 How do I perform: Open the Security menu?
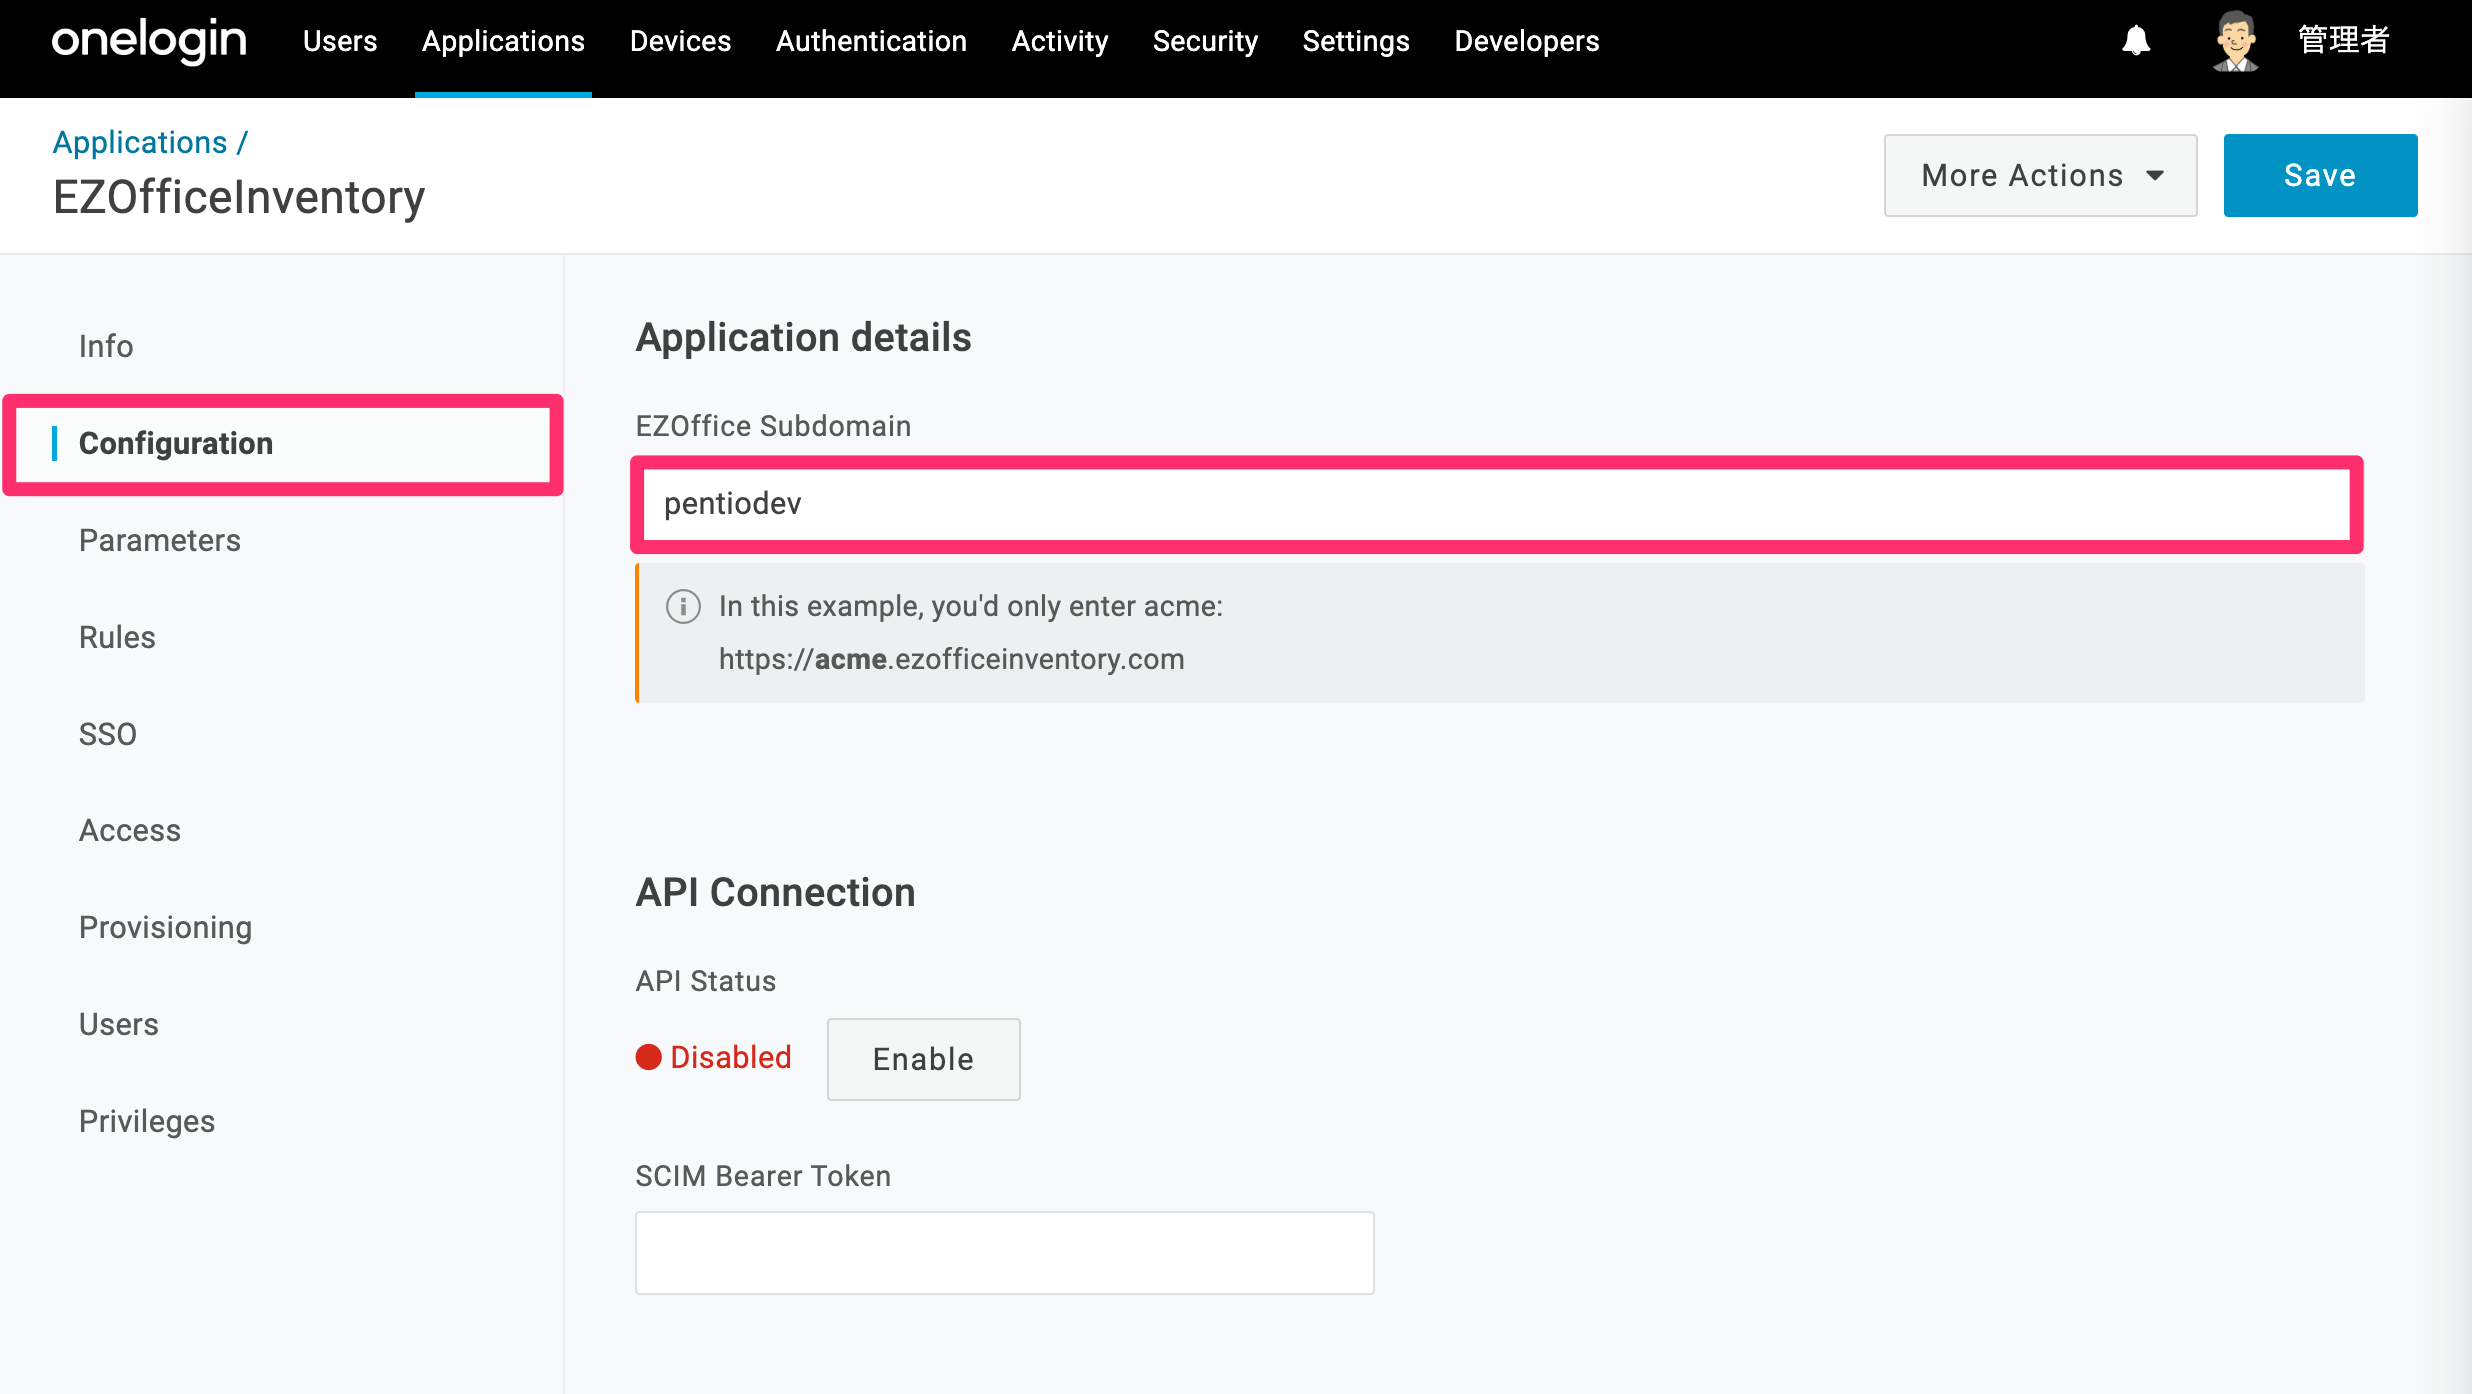click(x=1205, y=41)
